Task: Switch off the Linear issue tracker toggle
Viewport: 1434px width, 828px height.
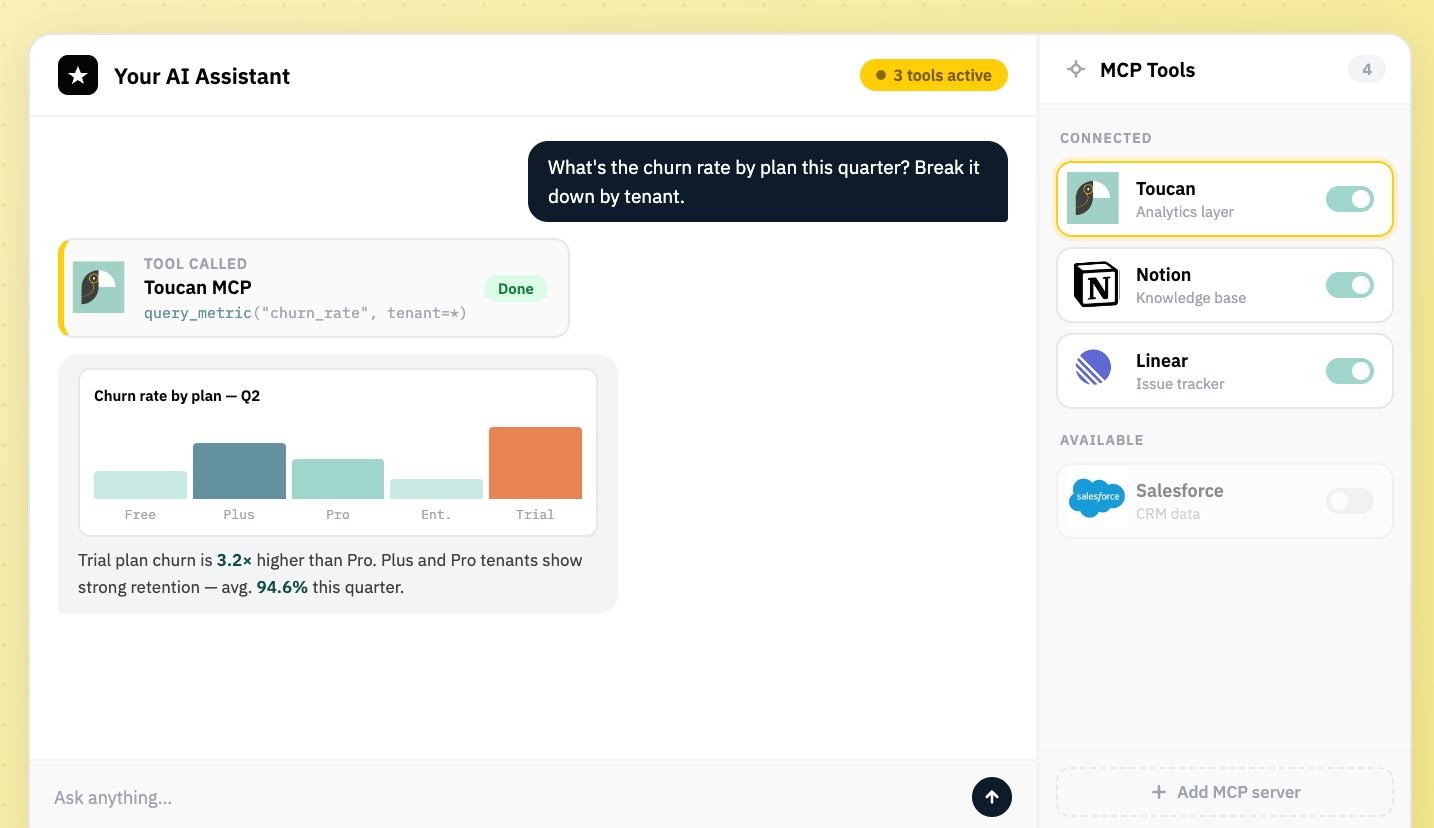Action: [1350, 371]
